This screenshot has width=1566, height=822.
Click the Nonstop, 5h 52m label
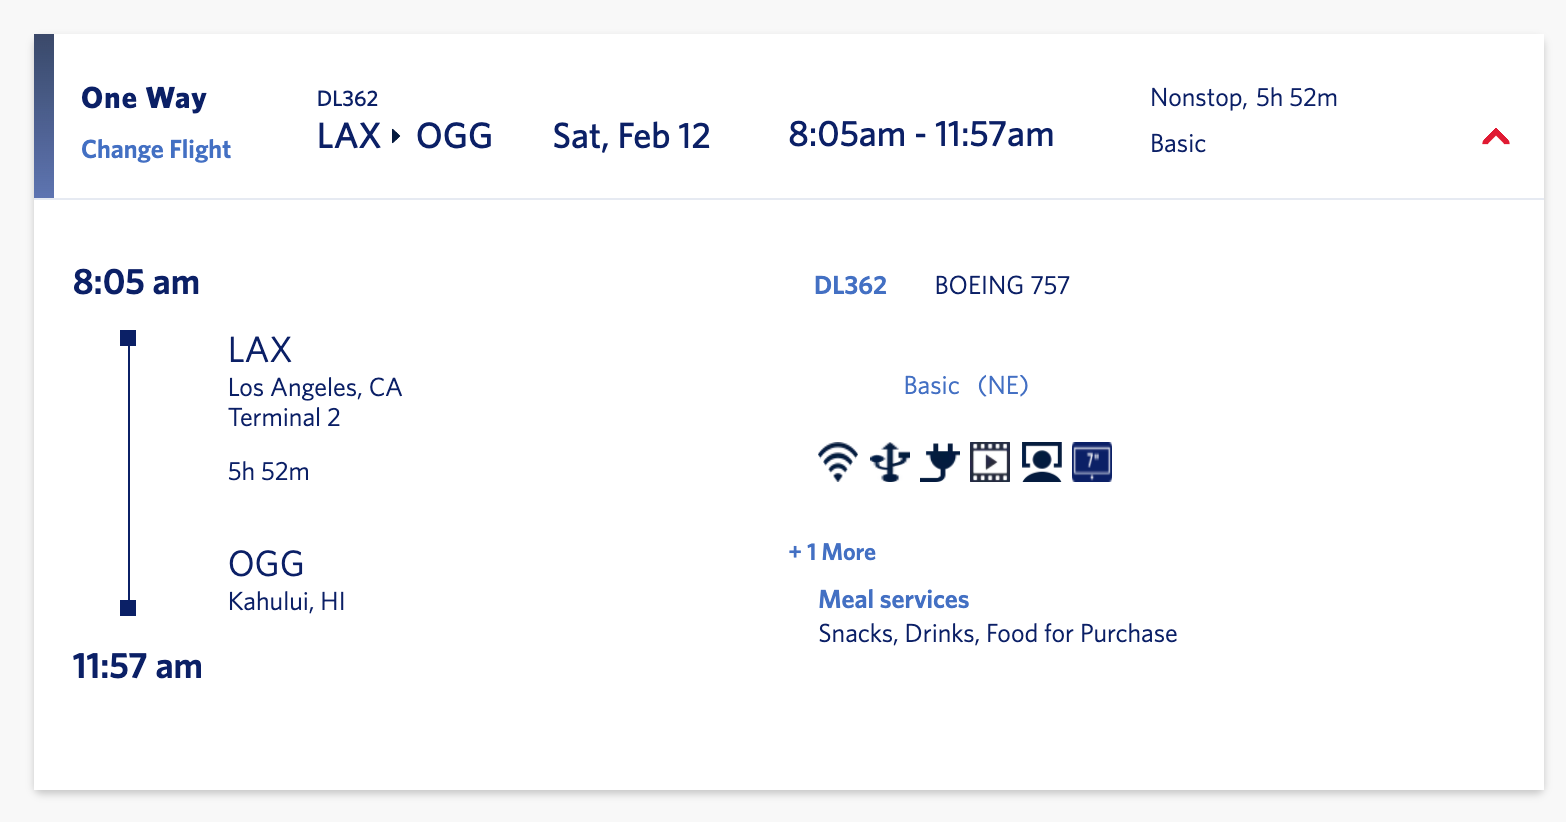1243,98
